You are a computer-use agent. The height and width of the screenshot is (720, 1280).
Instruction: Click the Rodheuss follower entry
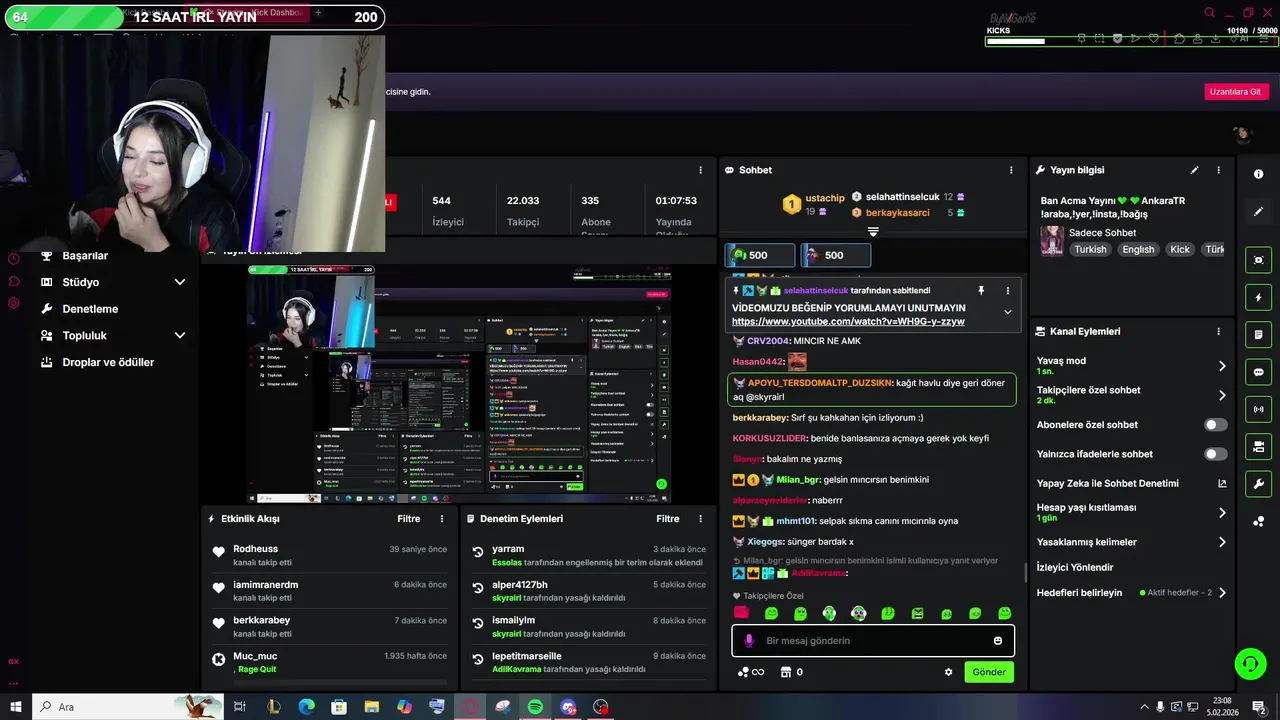329,556
